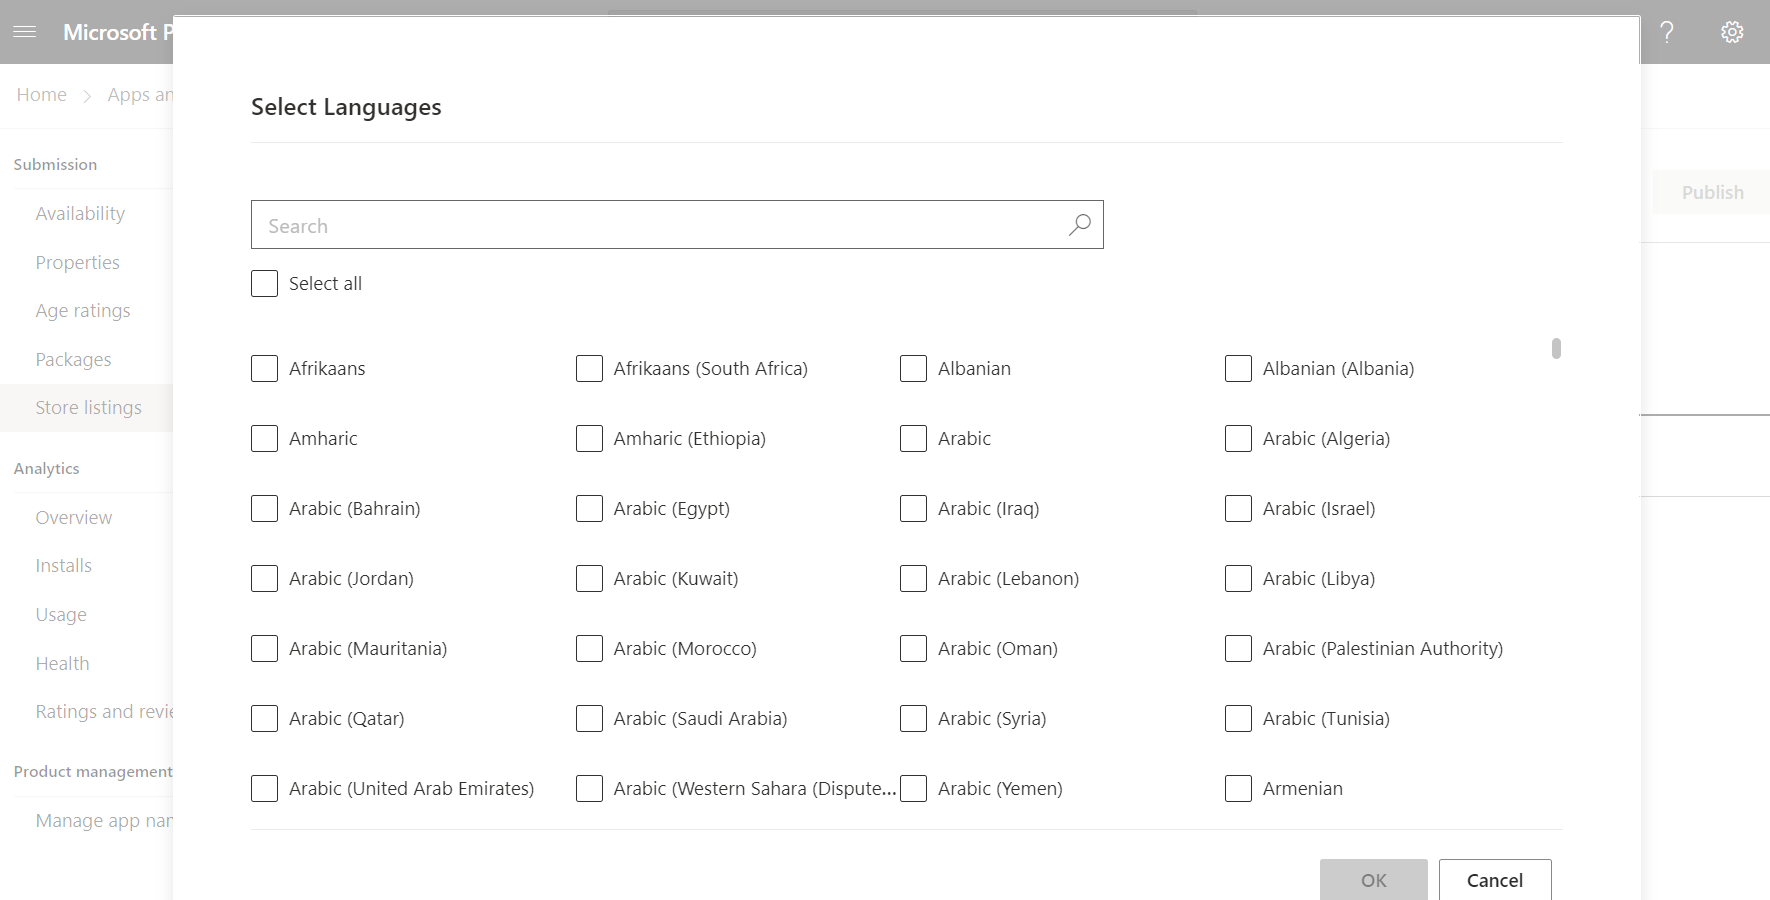This screenshot has height=900, width=1770.
Task: Open Analytics Overview page
Action: 73,518
